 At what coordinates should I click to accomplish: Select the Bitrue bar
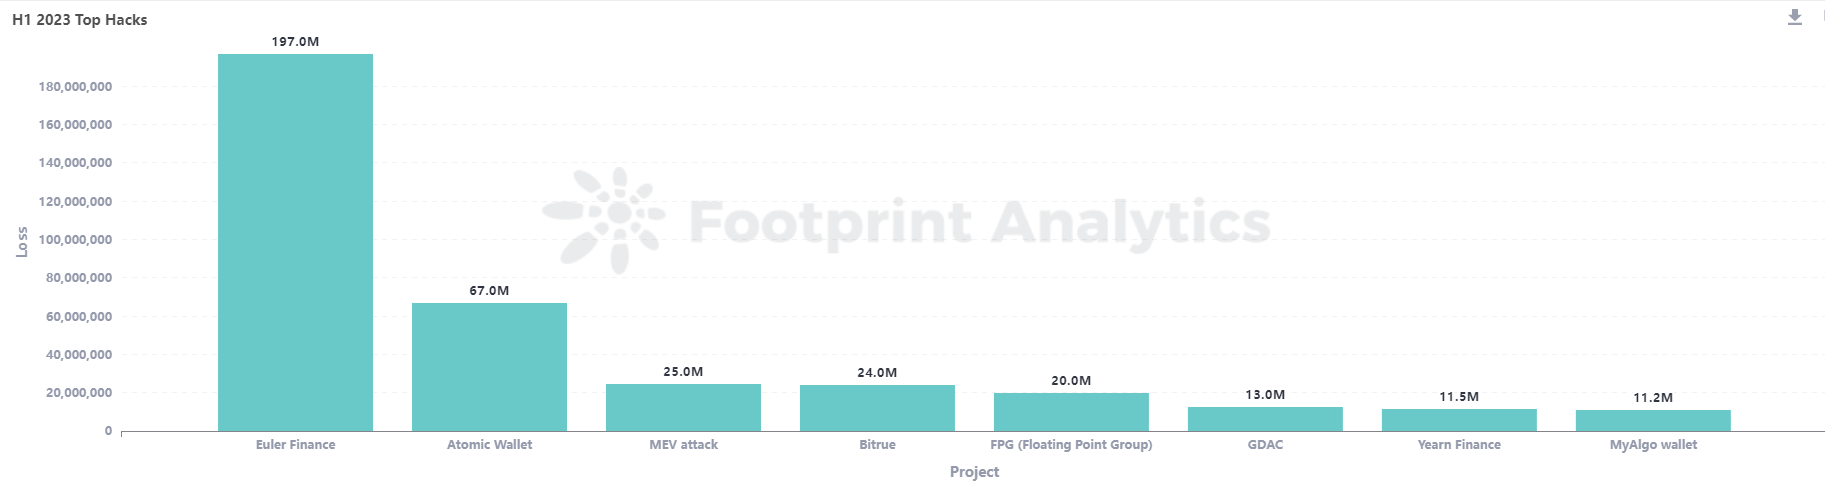click(x=877, y=408)
